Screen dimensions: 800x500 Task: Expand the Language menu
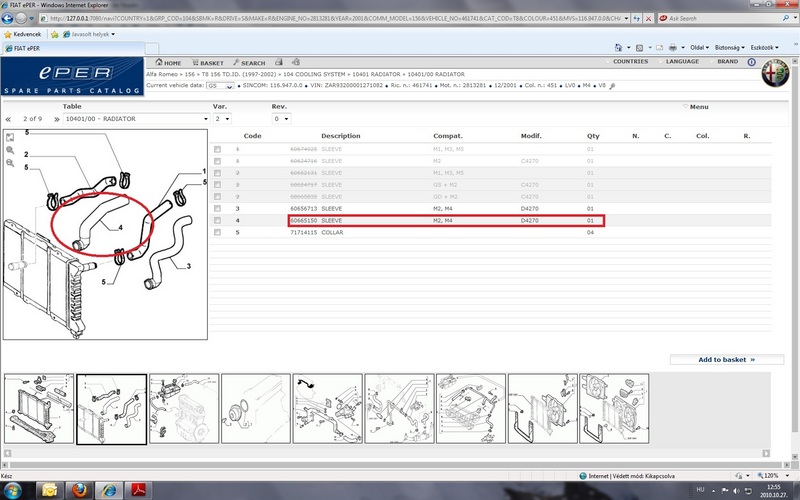pos(679,61)
